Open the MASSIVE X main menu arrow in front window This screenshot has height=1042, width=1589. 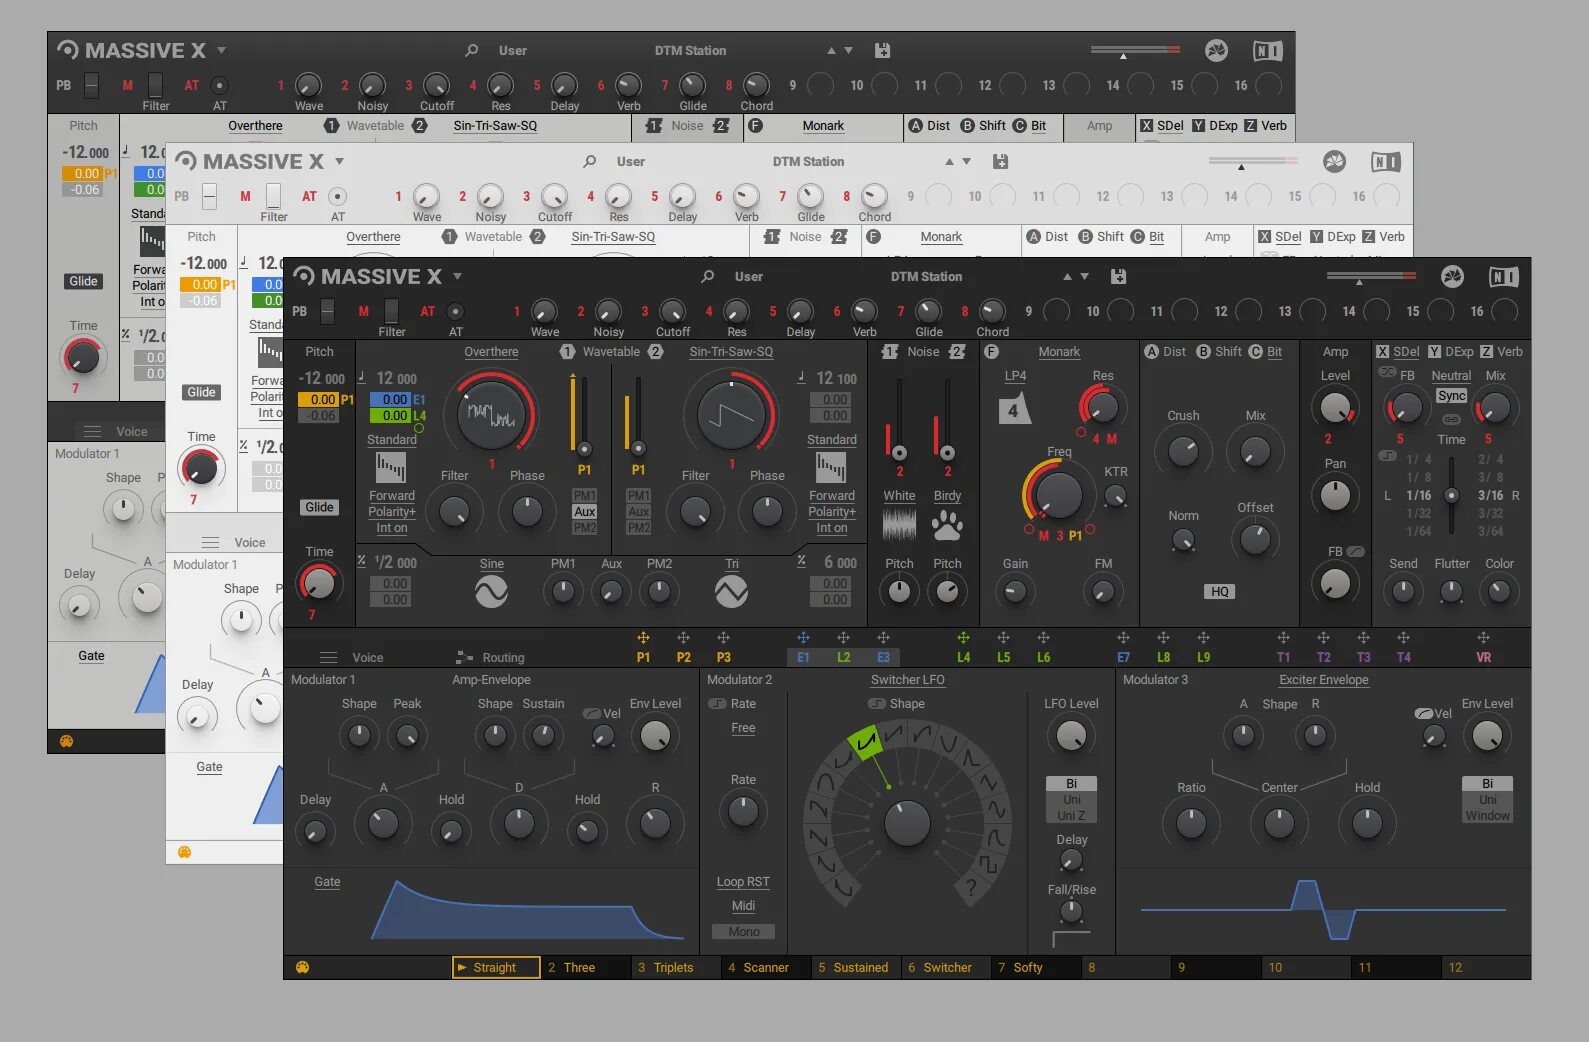tap(457, 276)
